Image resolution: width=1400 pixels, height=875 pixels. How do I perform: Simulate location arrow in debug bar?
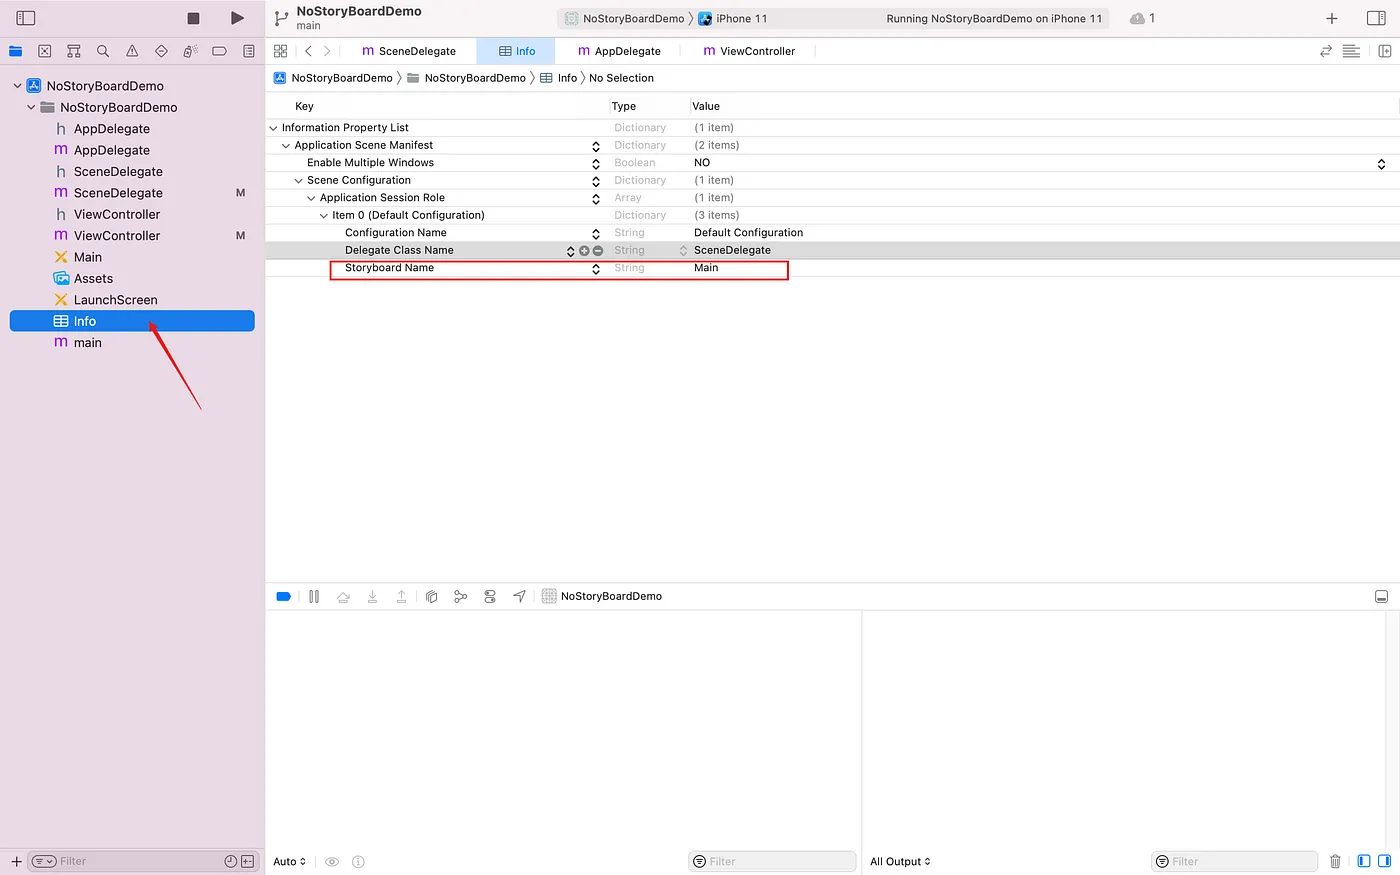519,596
